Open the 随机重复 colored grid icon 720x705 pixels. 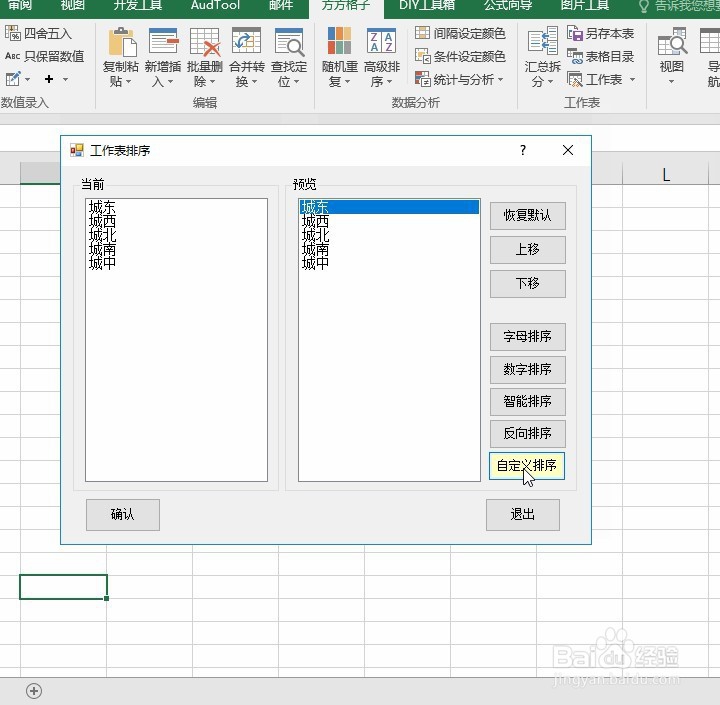(339, 40)
